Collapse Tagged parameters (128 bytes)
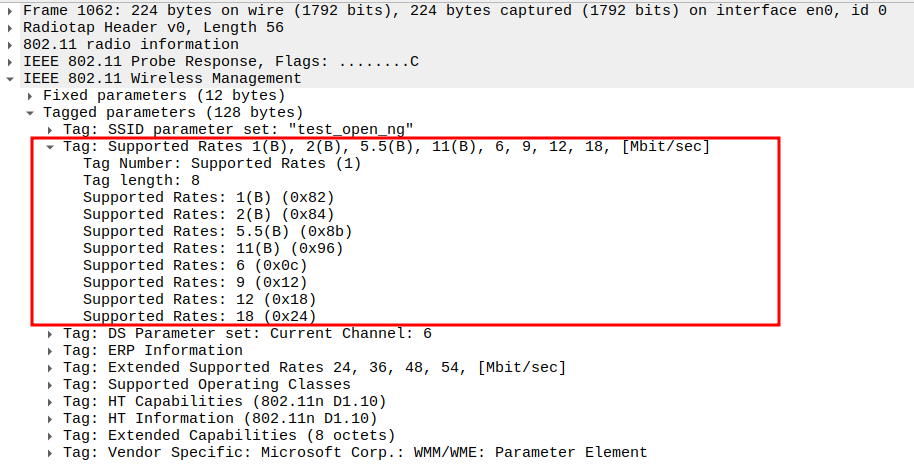This screenshot has height=466, width=914. (31, 113)
